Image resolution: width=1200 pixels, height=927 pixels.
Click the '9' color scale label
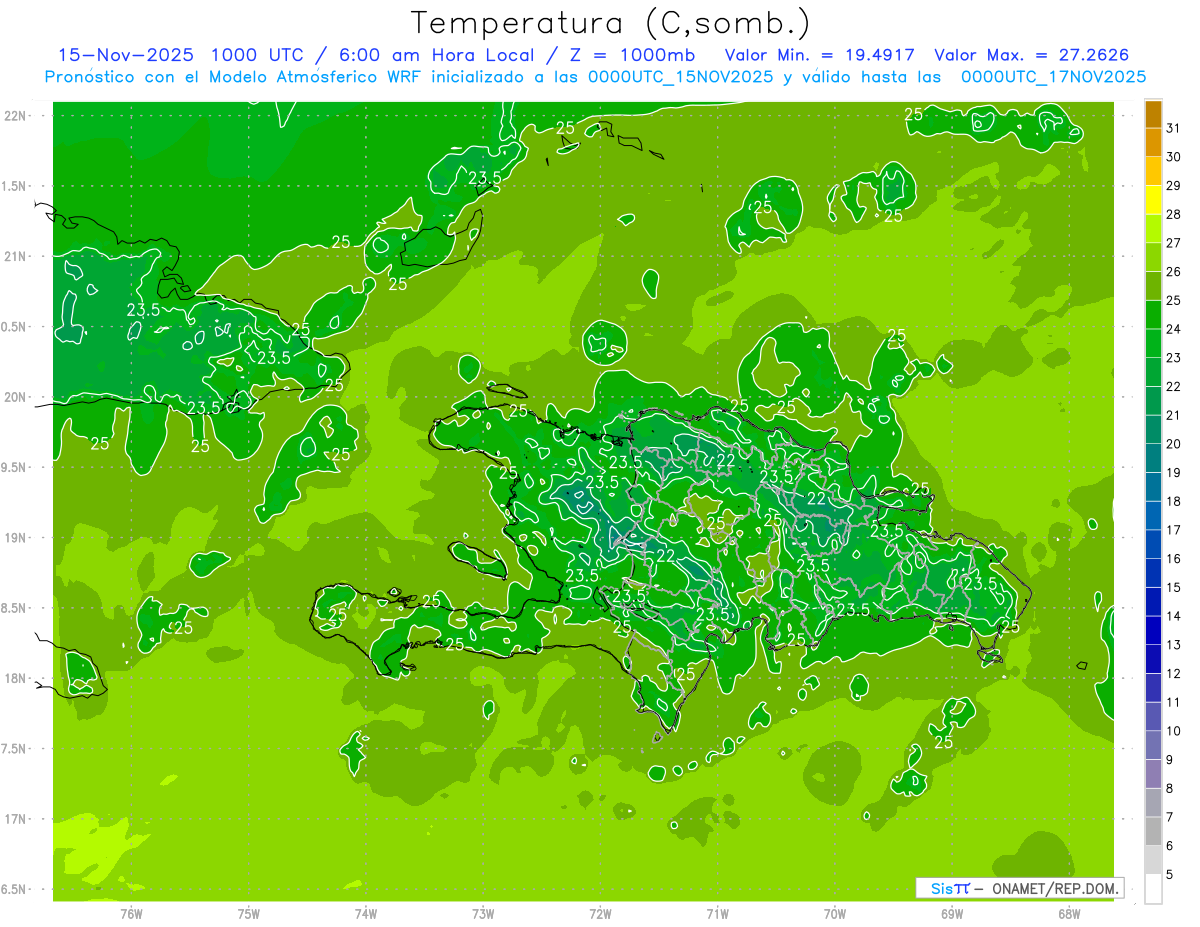1170,760
